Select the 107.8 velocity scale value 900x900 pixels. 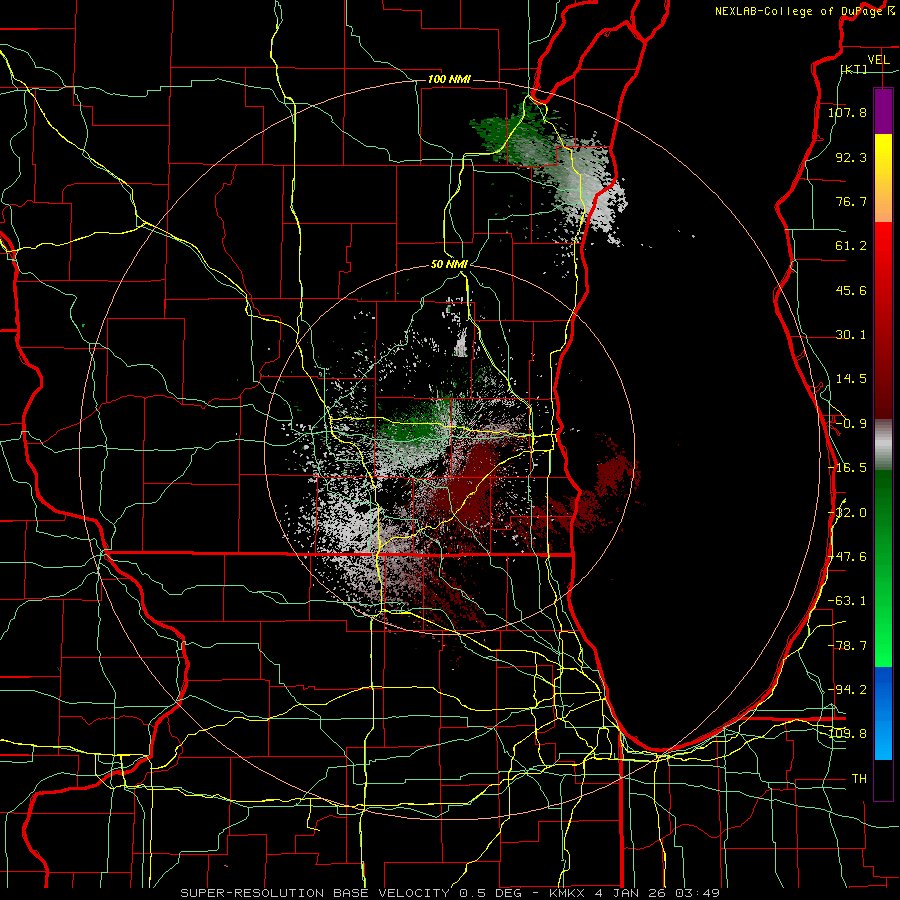coord(847,112)
